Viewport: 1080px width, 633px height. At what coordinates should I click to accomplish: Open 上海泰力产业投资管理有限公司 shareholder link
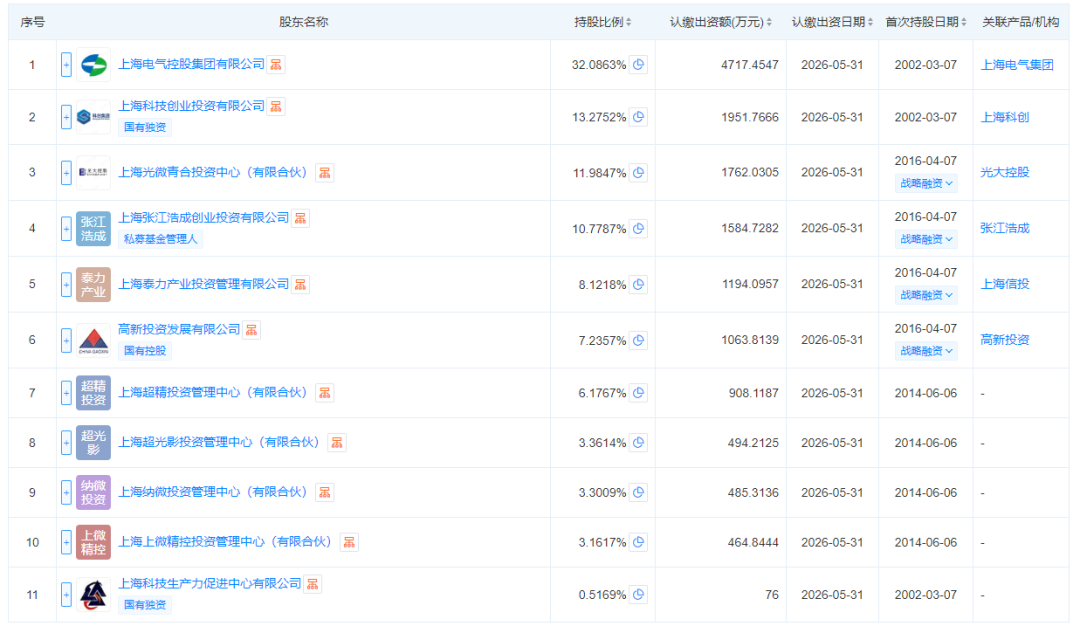point(203,284)
